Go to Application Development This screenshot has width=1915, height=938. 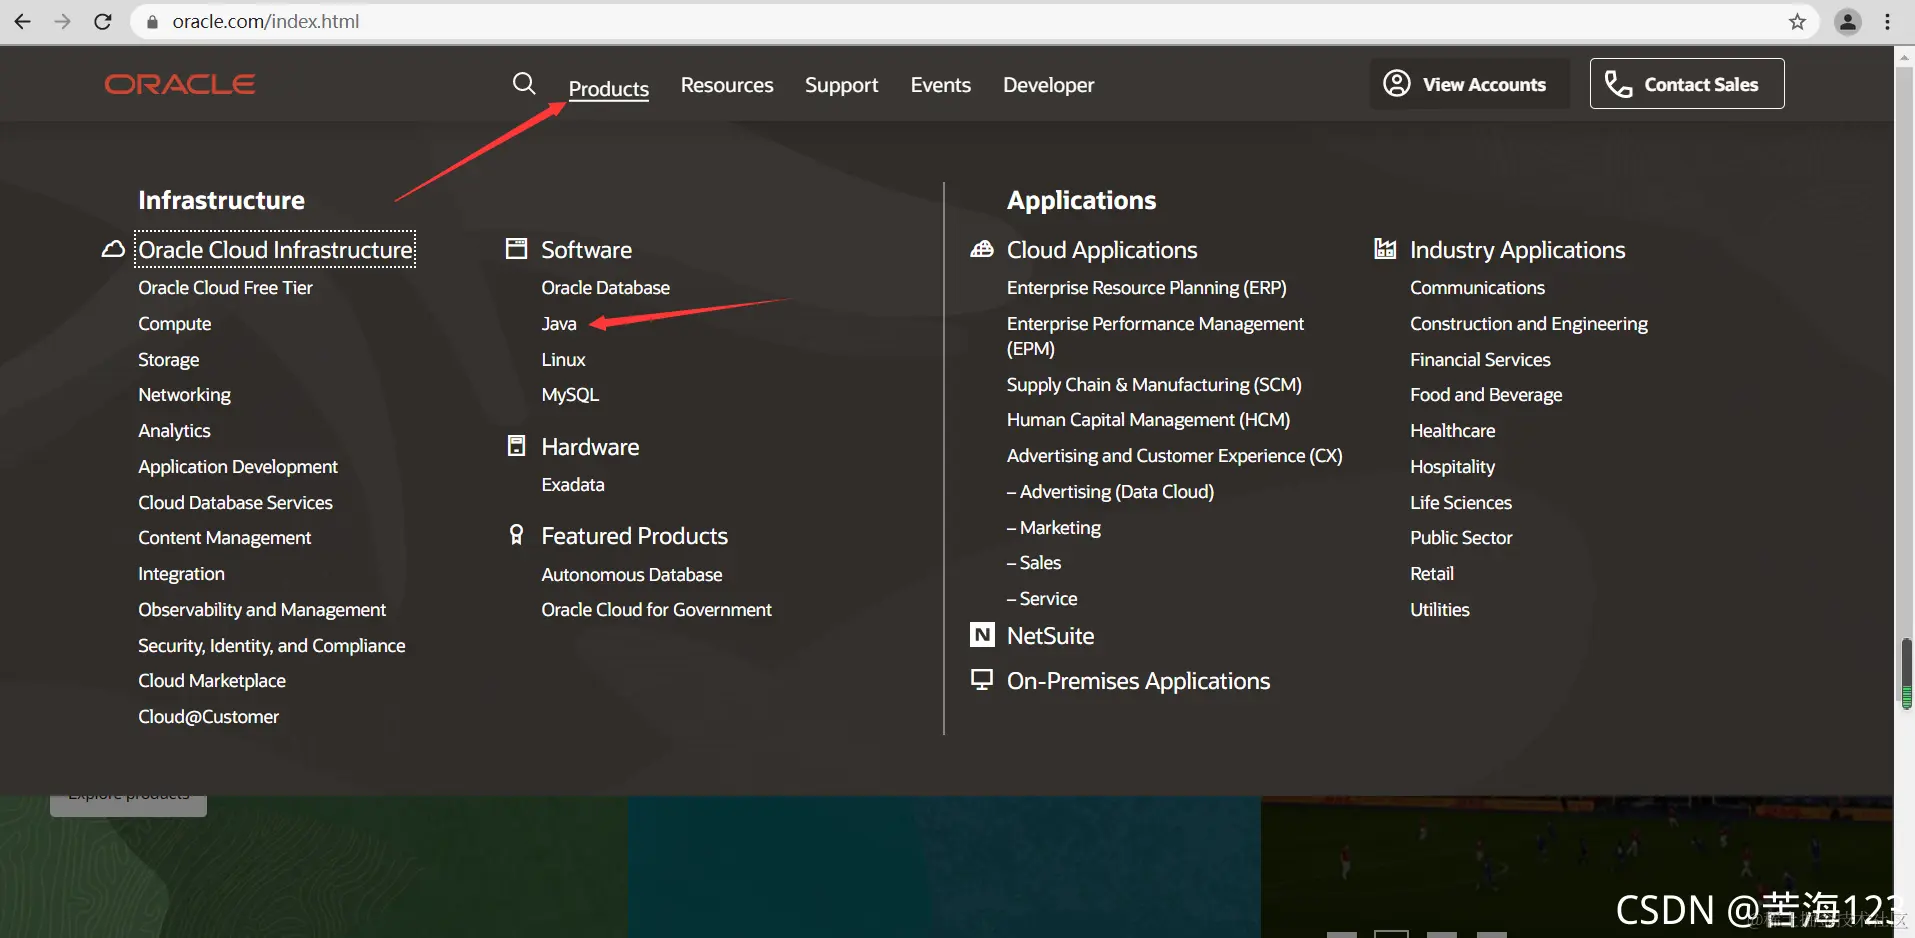[x=238, y=466]
